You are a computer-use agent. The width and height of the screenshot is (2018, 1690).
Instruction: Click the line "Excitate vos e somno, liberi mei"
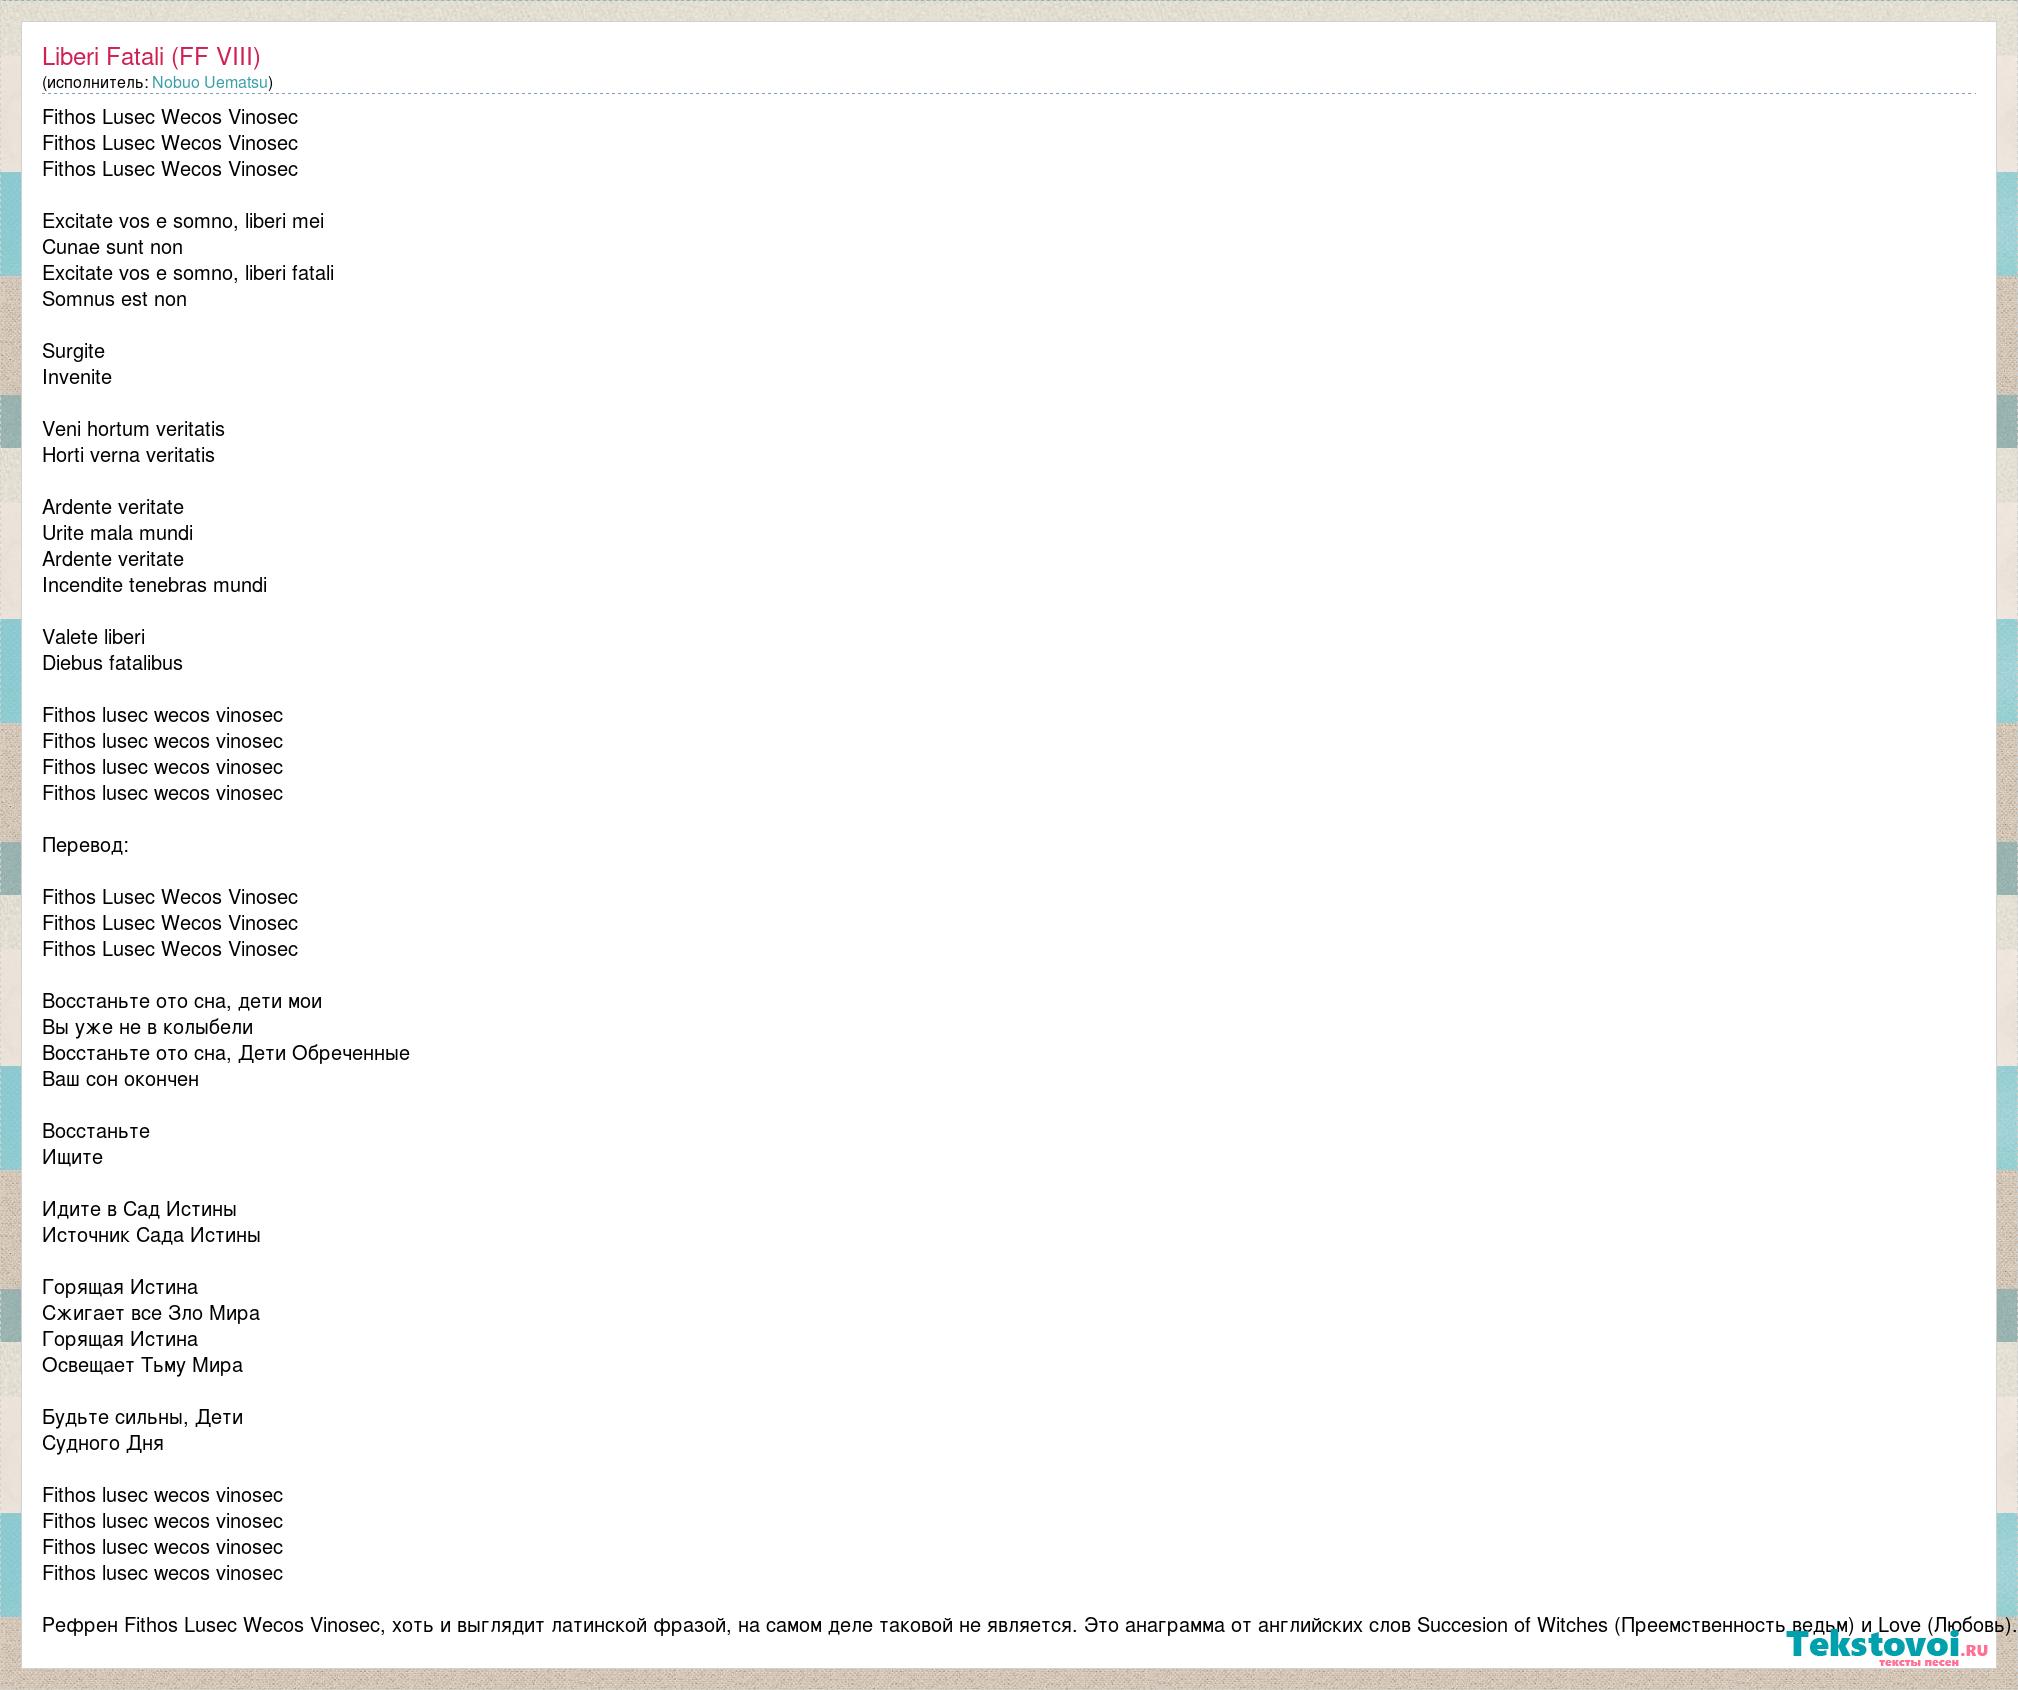point(183,221)
